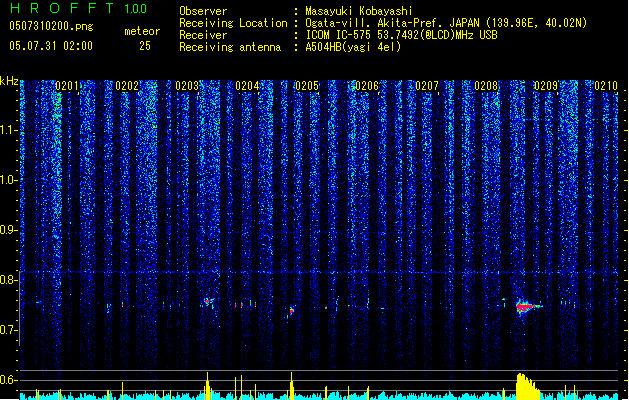
Task: Click the Observer field label
Action: pos(203,11)
